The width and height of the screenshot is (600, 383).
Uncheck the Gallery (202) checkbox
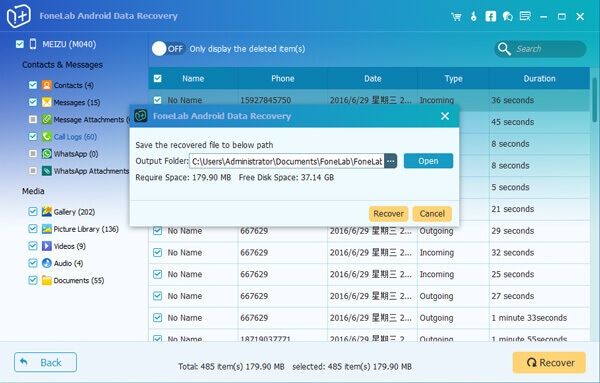pyautogui.click(x=33, y=212)
